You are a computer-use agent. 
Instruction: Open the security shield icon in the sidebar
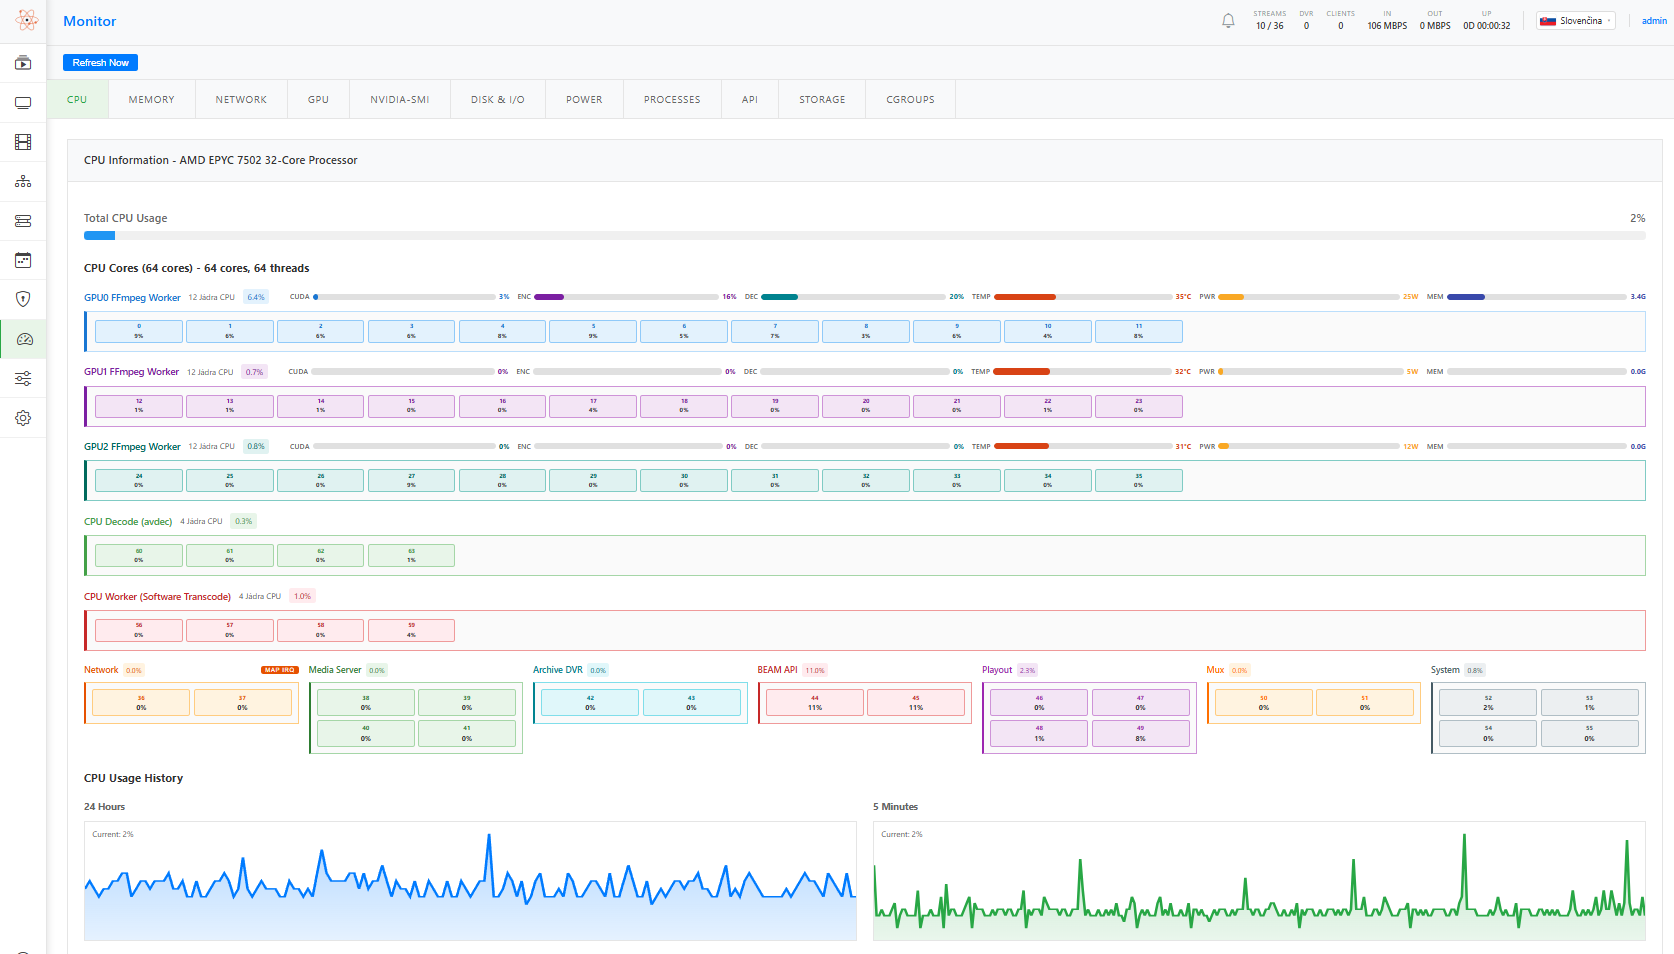[23, 299]
